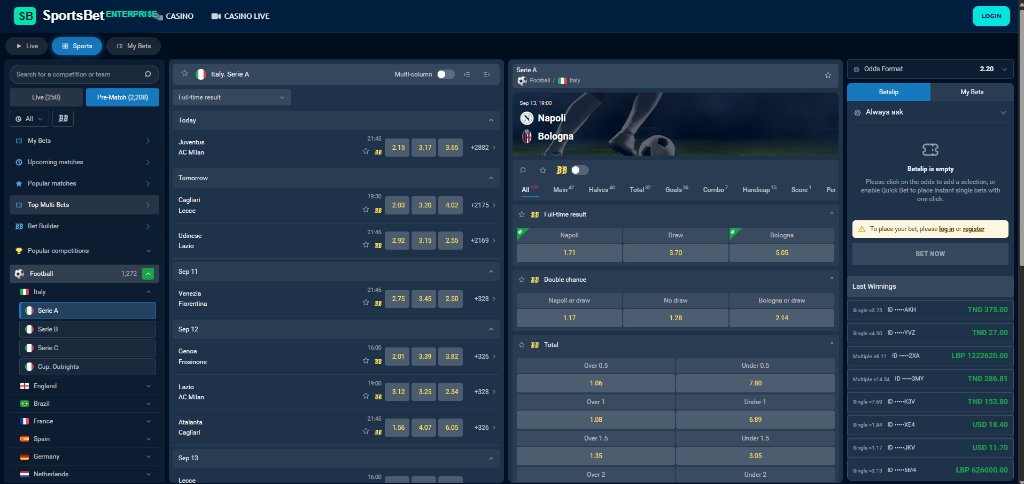Favorite the Napoli vs Bologna event star in header
This screenshot has width=1024, height=484.
point(828,75)
